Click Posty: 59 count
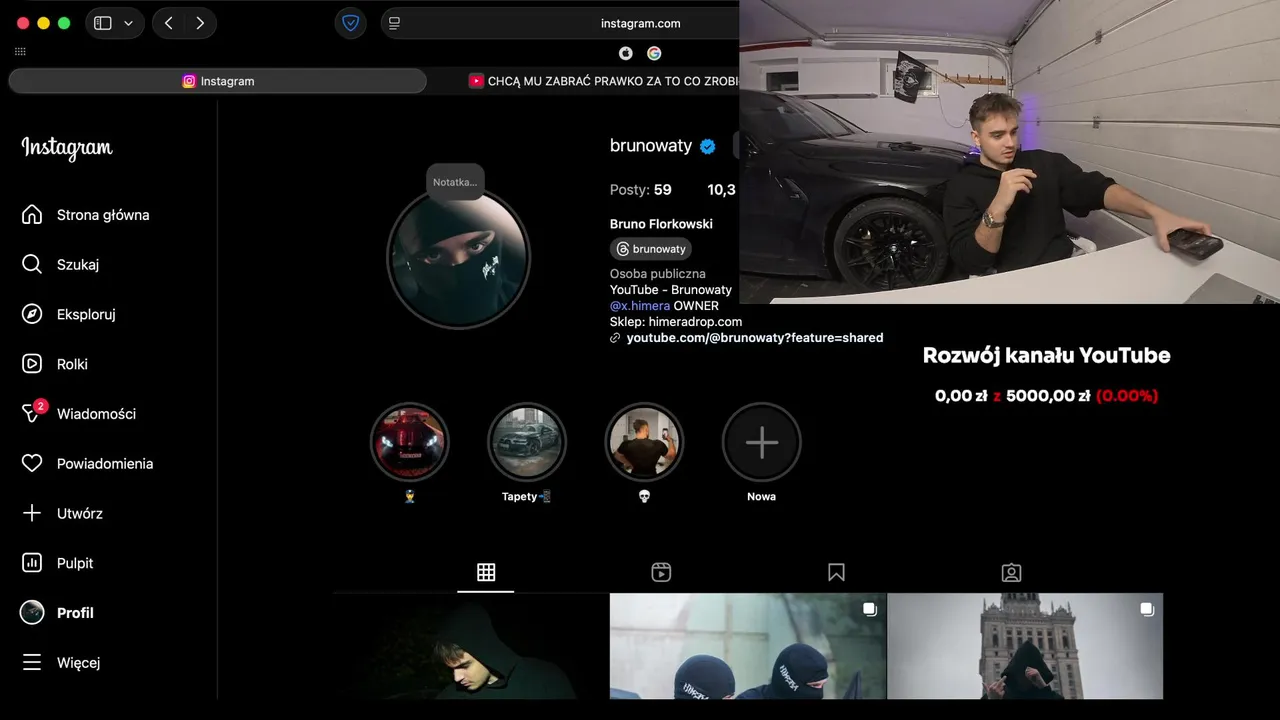Viewport: 1280px width, 720px height. pos(641,190)
